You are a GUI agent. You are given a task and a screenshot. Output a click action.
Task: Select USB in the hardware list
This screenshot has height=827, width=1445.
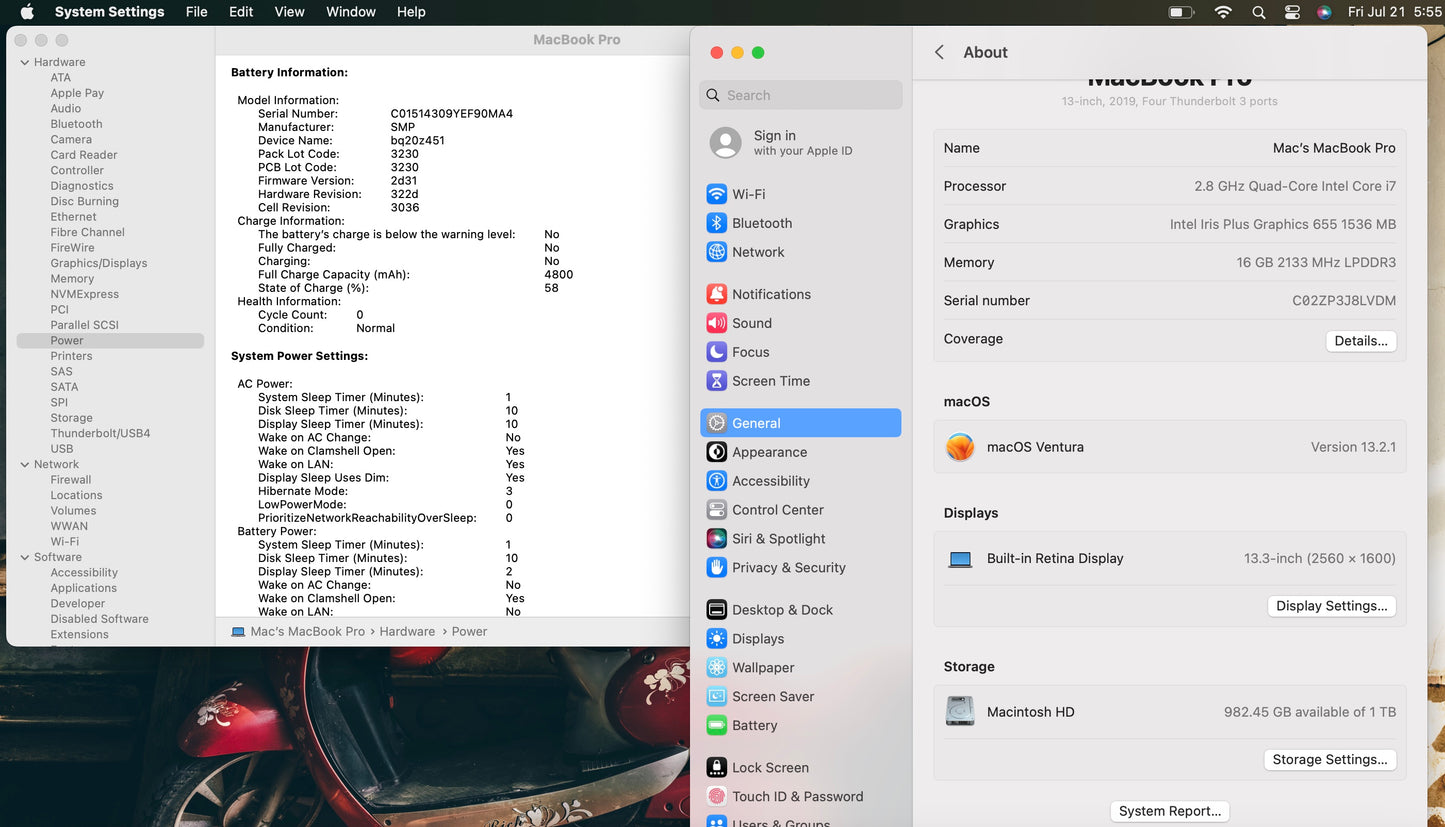click(62, 449)
